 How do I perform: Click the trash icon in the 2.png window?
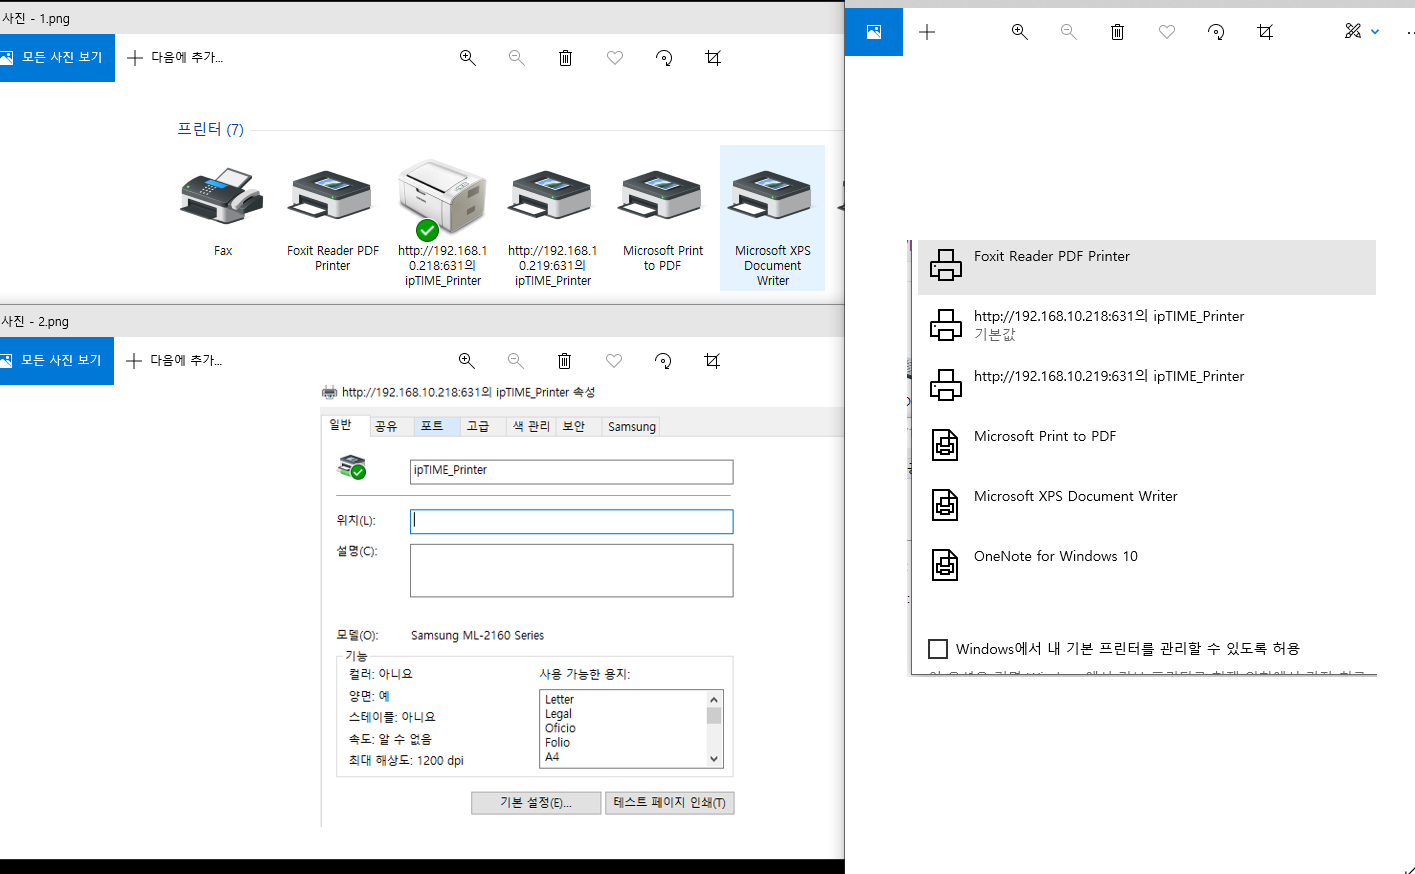point(564,361)
